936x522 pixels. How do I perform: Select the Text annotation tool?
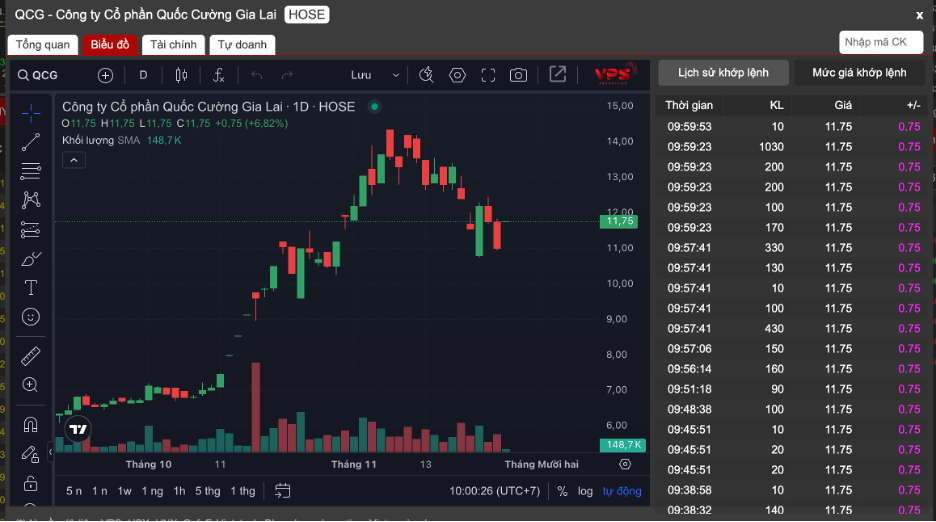pyautogui.click(x=30, y=288)
